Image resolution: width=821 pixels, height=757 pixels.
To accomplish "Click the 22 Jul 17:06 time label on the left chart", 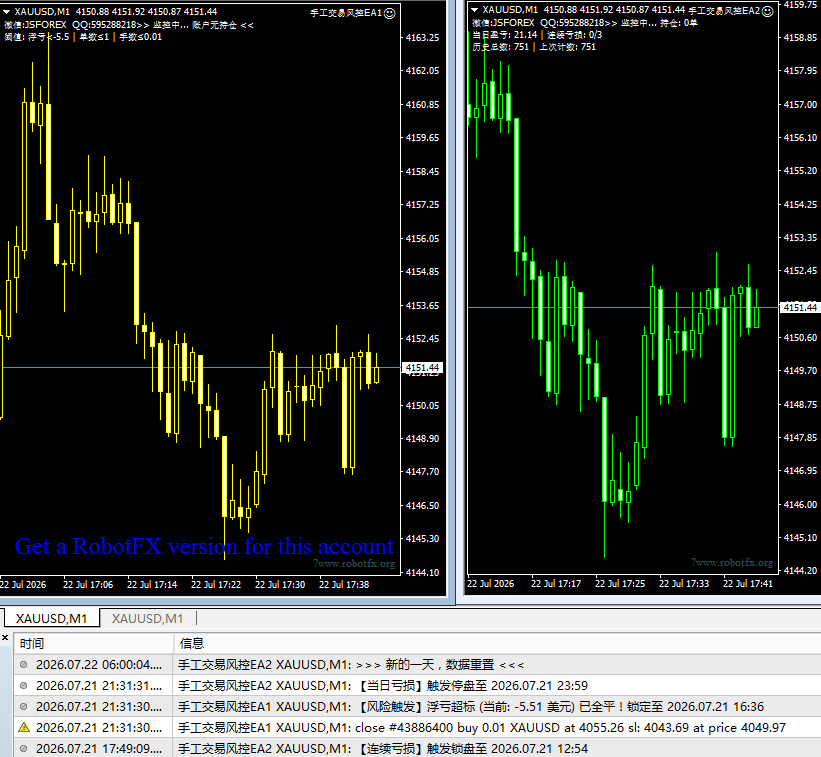I will pos(88,584).
